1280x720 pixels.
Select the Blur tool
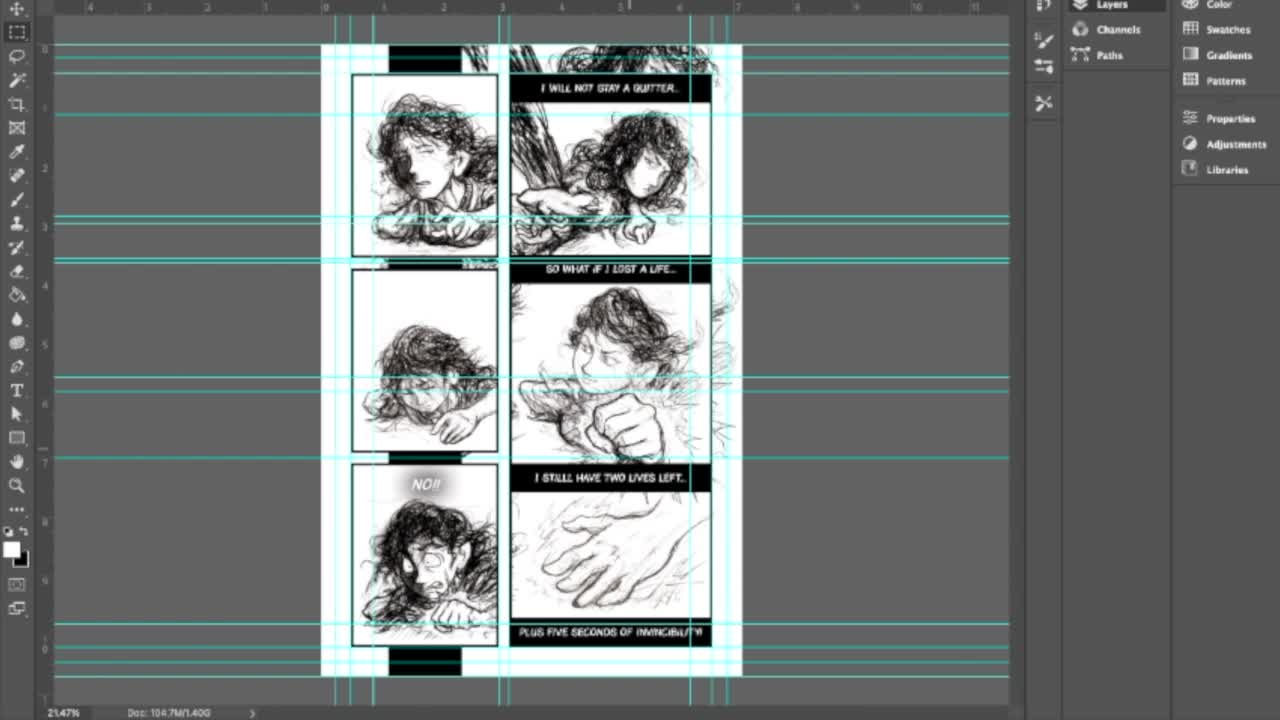(17, 319)
